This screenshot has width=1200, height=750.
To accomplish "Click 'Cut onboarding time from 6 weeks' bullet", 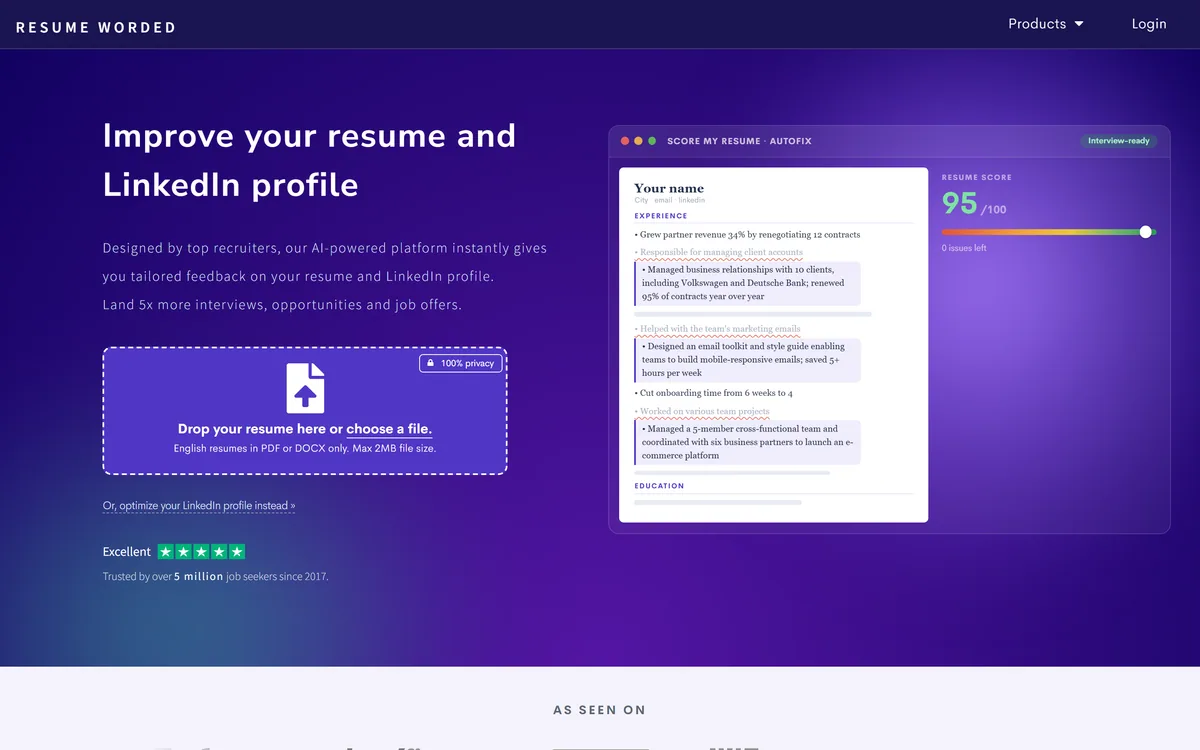I will (713, 393).
